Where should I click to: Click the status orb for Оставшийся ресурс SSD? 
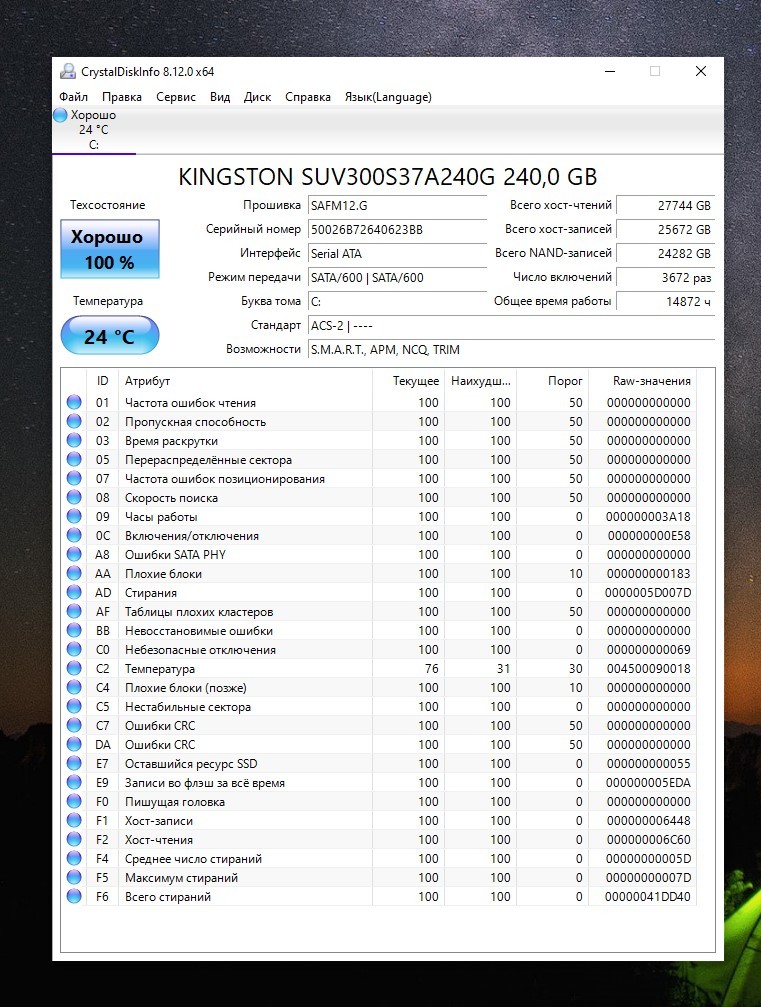(74, 763)
